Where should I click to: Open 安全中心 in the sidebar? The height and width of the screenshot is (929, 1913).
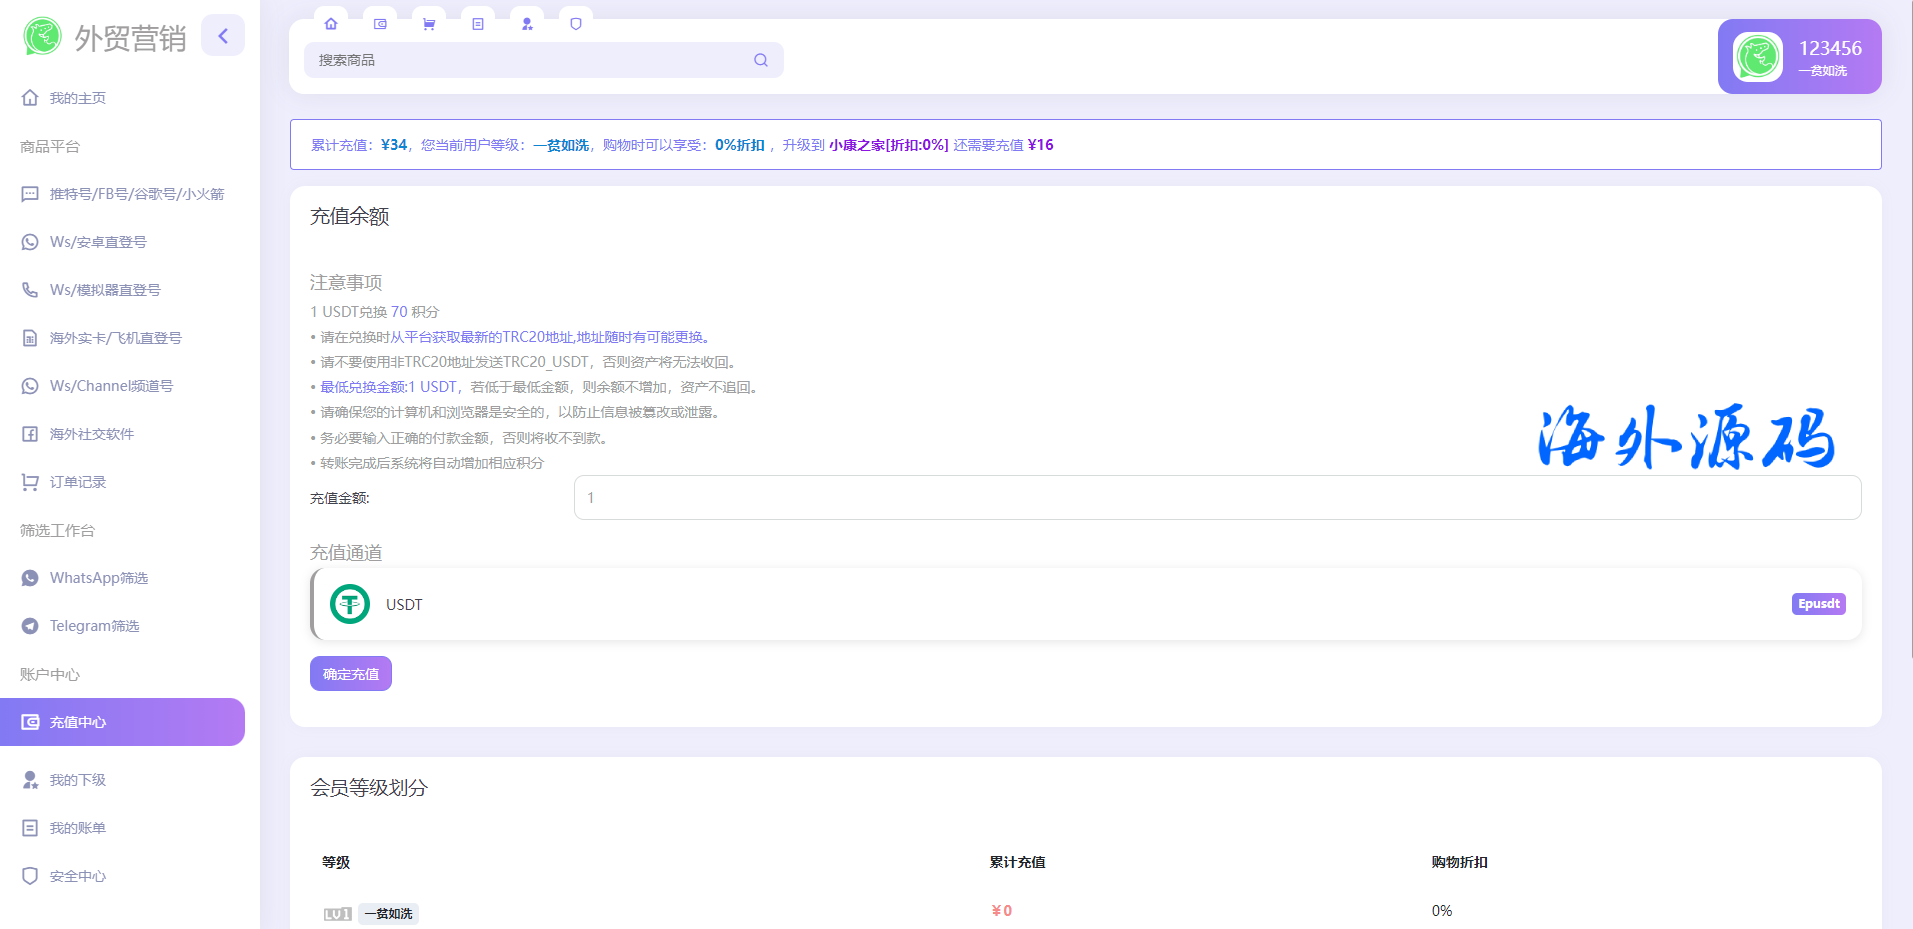point(78,876)
